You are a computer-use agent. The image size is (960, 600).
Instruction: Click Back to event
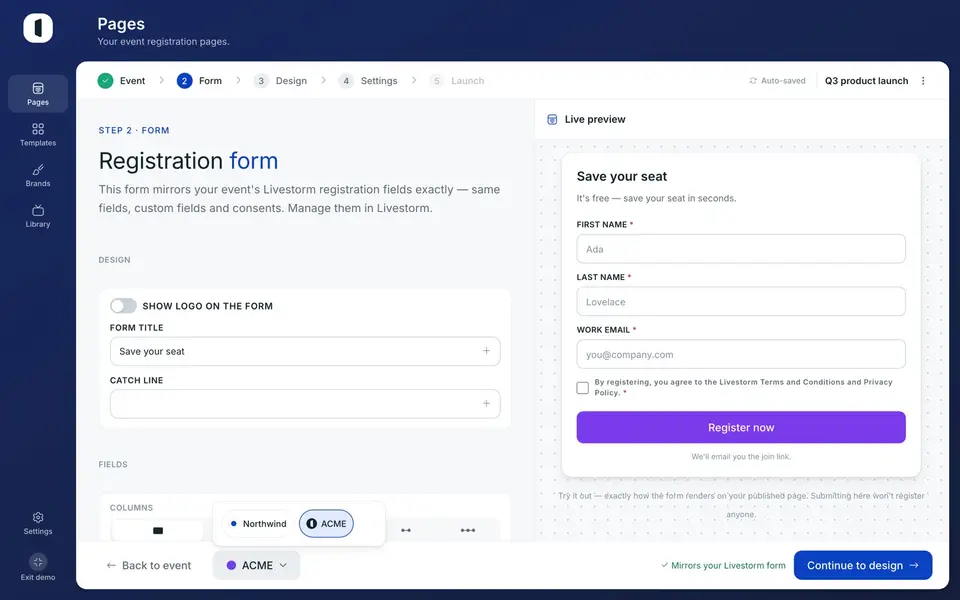click(x=149, y=565)
